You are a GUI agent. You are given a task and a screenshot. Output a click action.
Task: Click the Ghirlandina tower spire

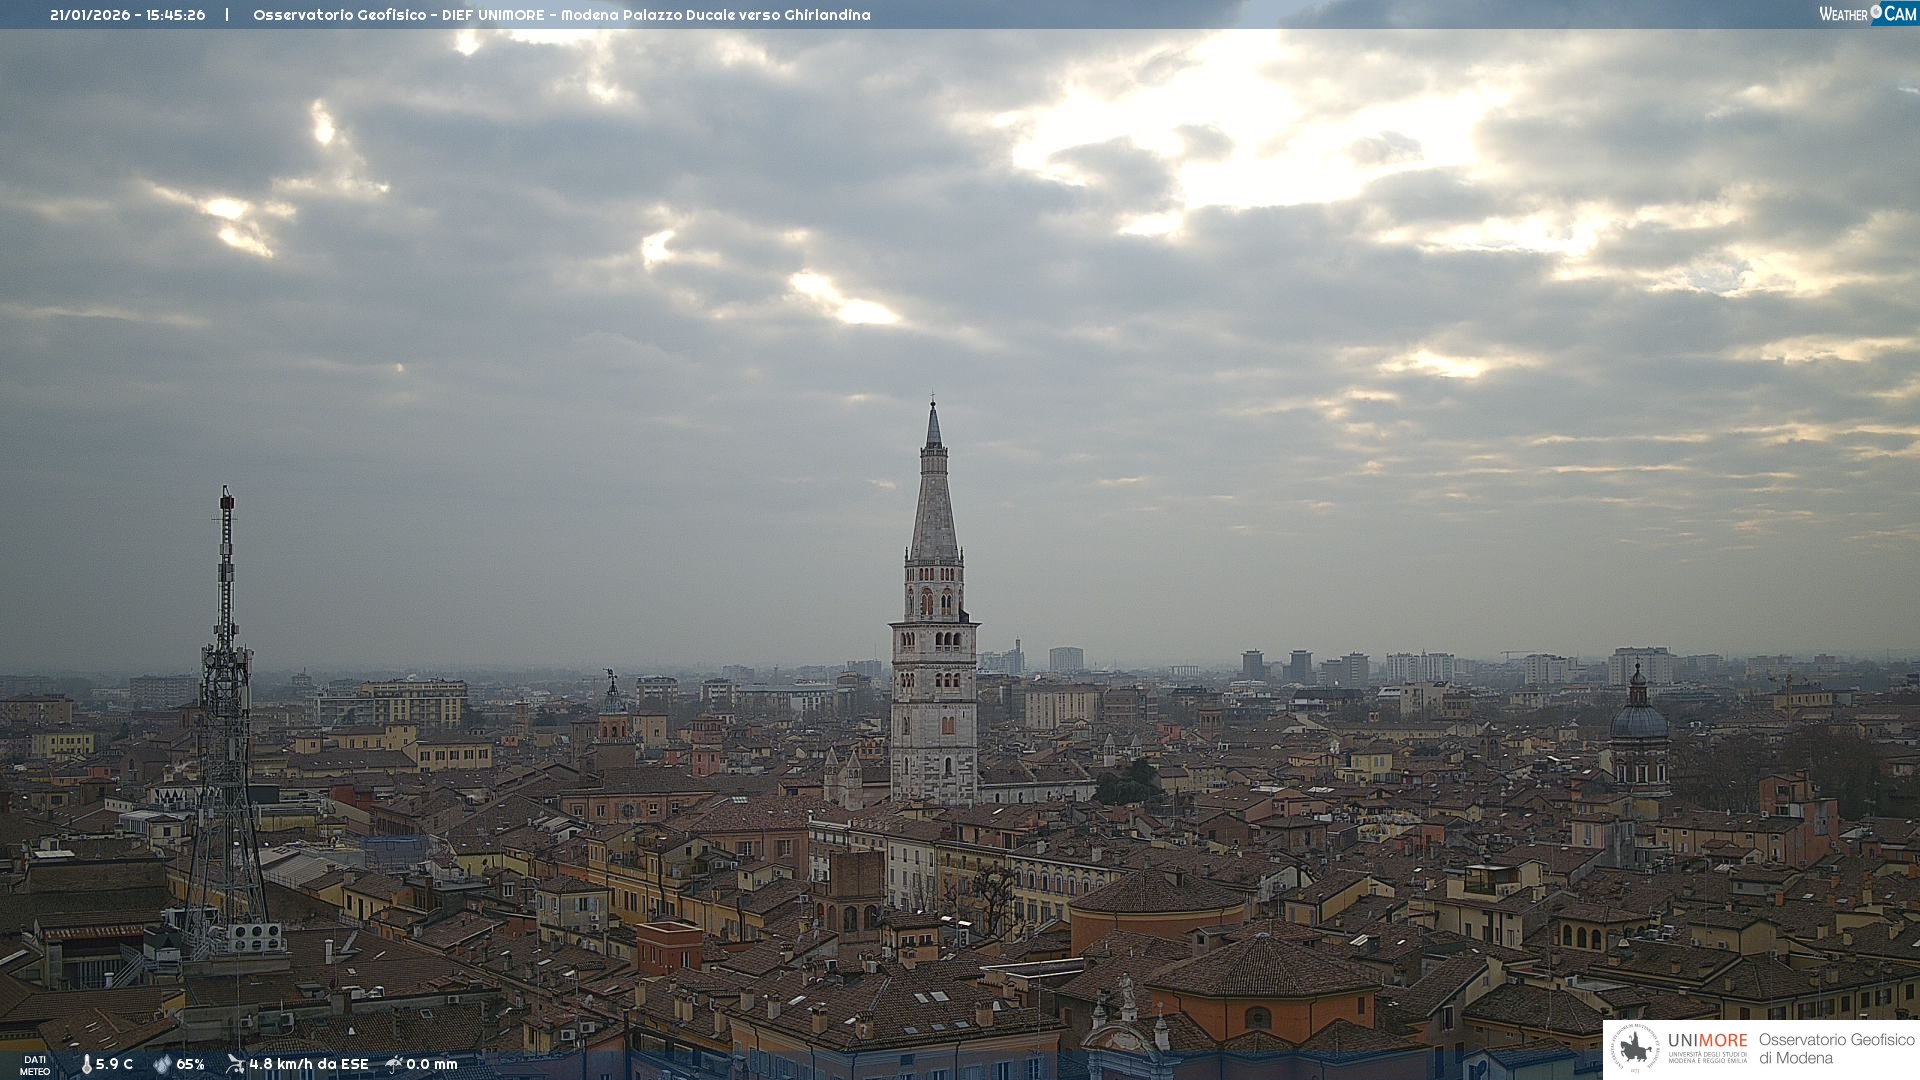click(934, 500)
